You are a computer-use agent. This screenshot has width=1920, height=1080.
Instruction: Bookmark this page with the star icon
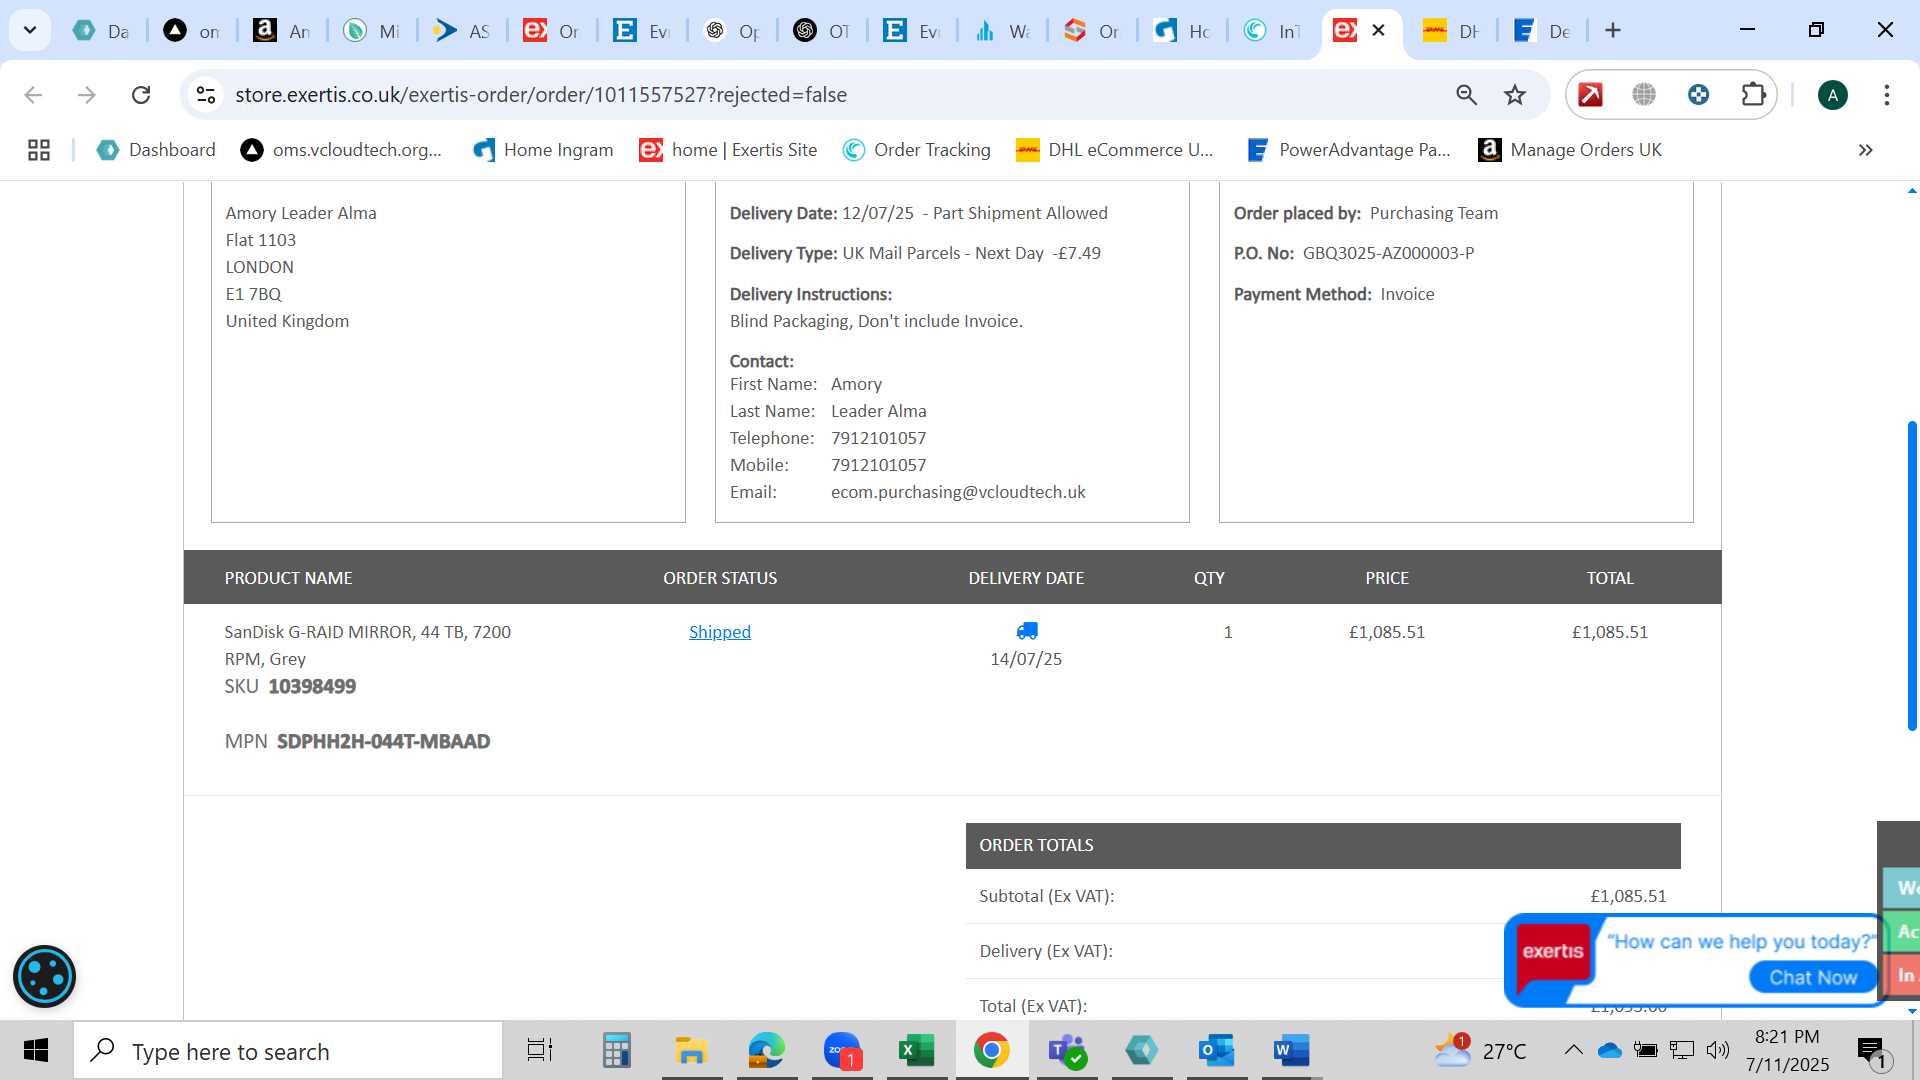tap(1515, 95)
